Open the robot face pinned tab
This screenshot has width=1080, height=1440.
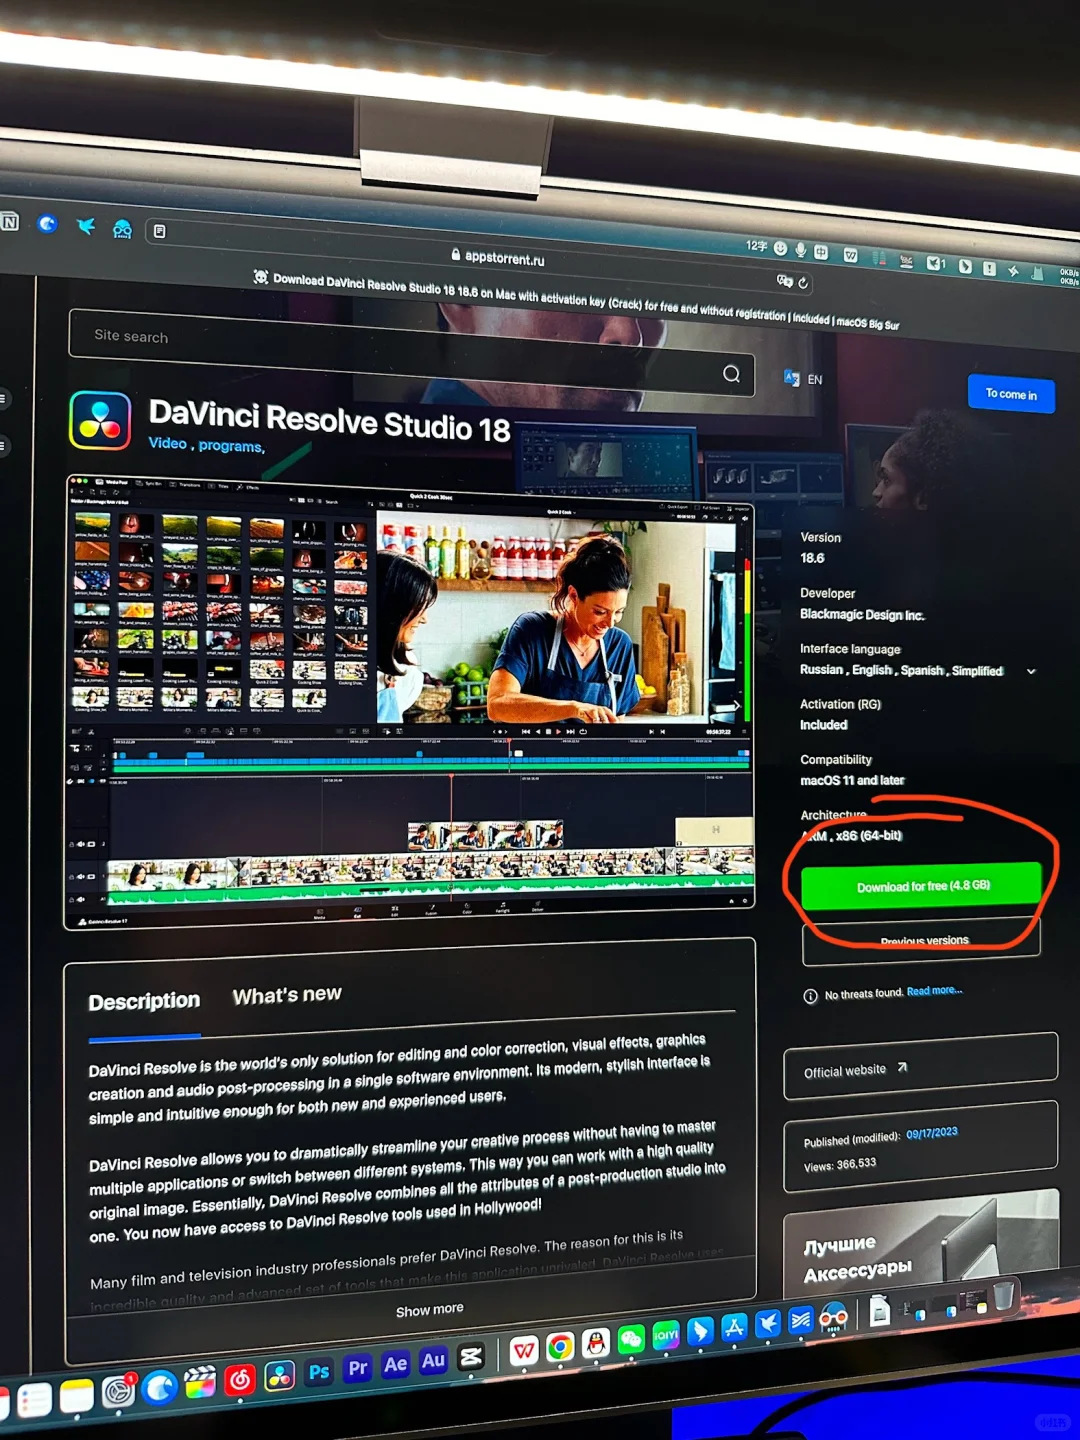pos(122,229)
